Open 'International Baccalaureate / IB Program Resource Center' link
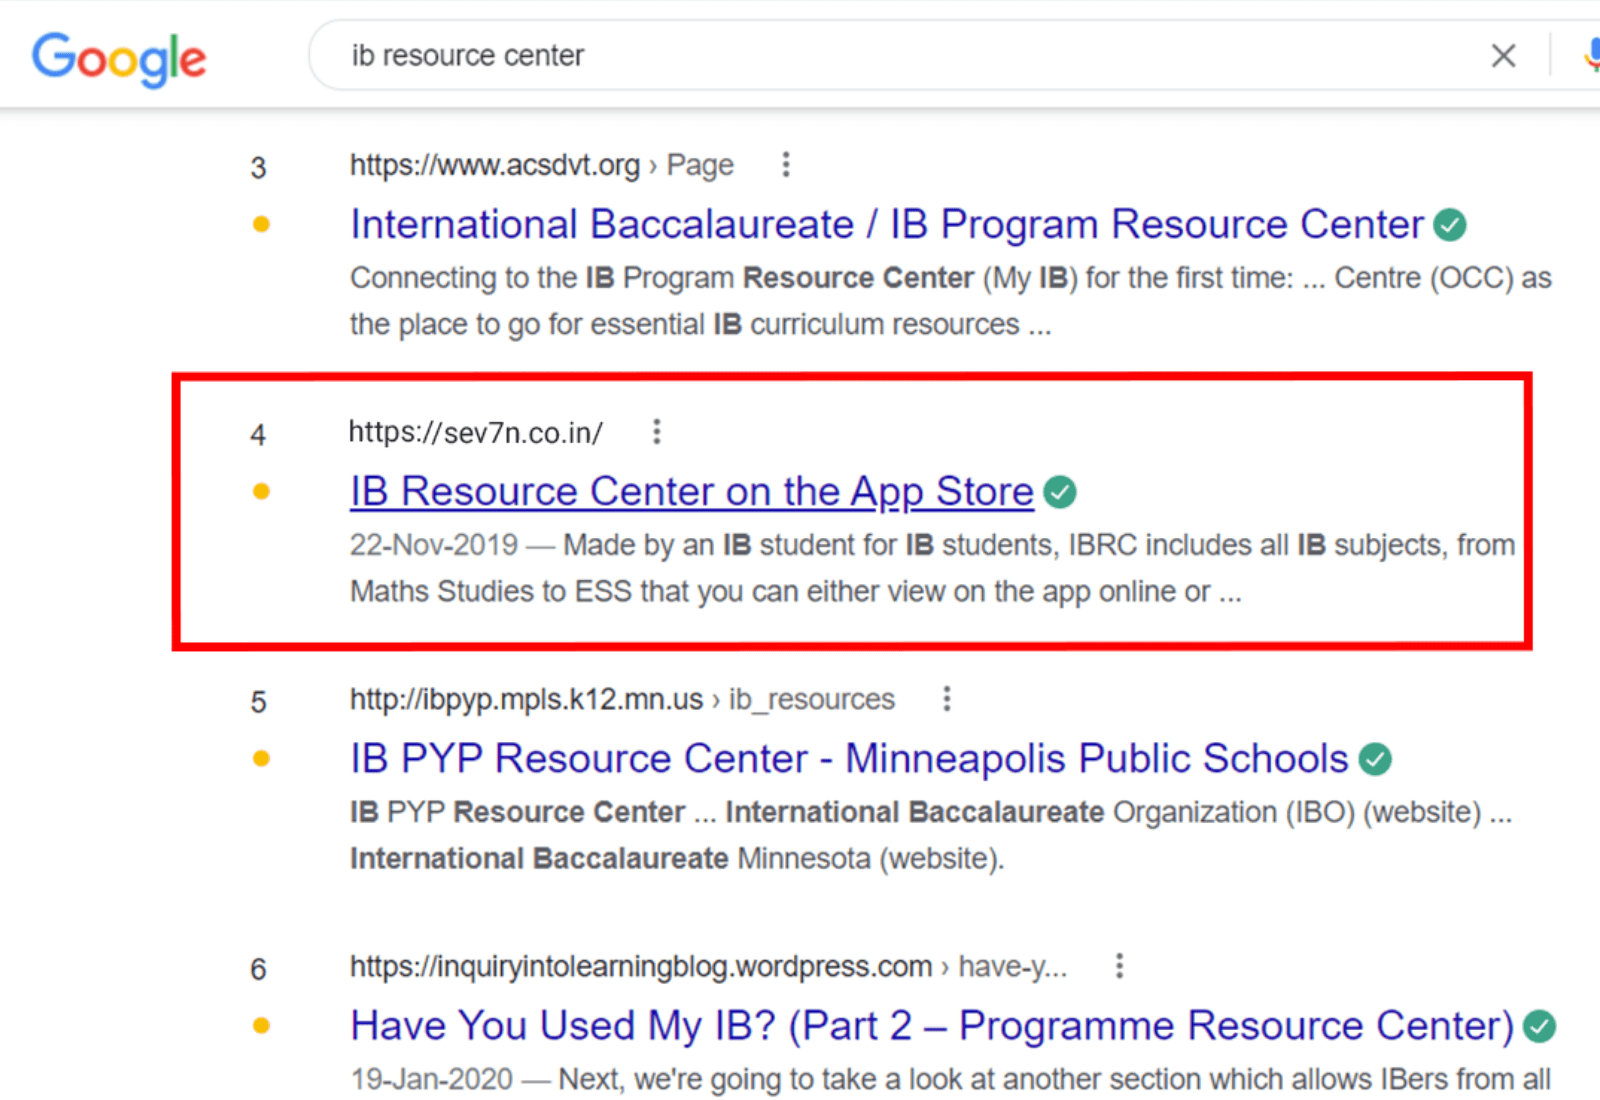 pos(886,225)
